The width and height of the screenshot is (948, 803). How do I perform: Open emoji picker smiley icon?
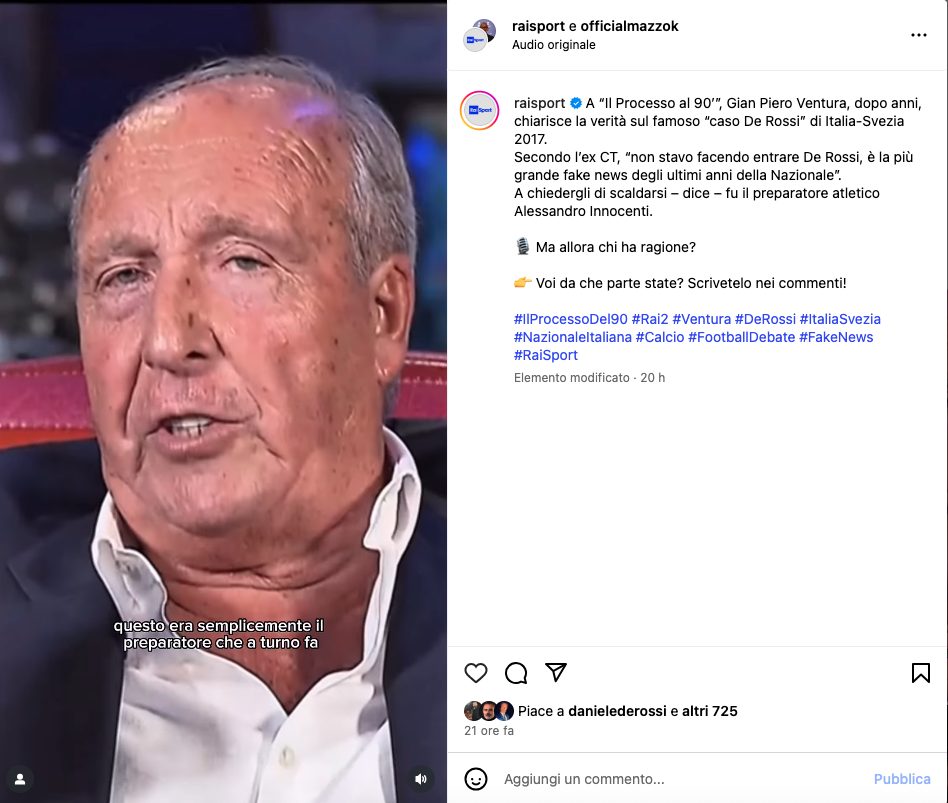coord(476,779)
